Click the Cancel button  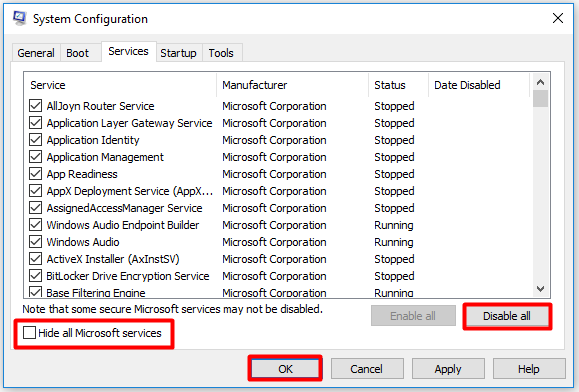point(367,369)
